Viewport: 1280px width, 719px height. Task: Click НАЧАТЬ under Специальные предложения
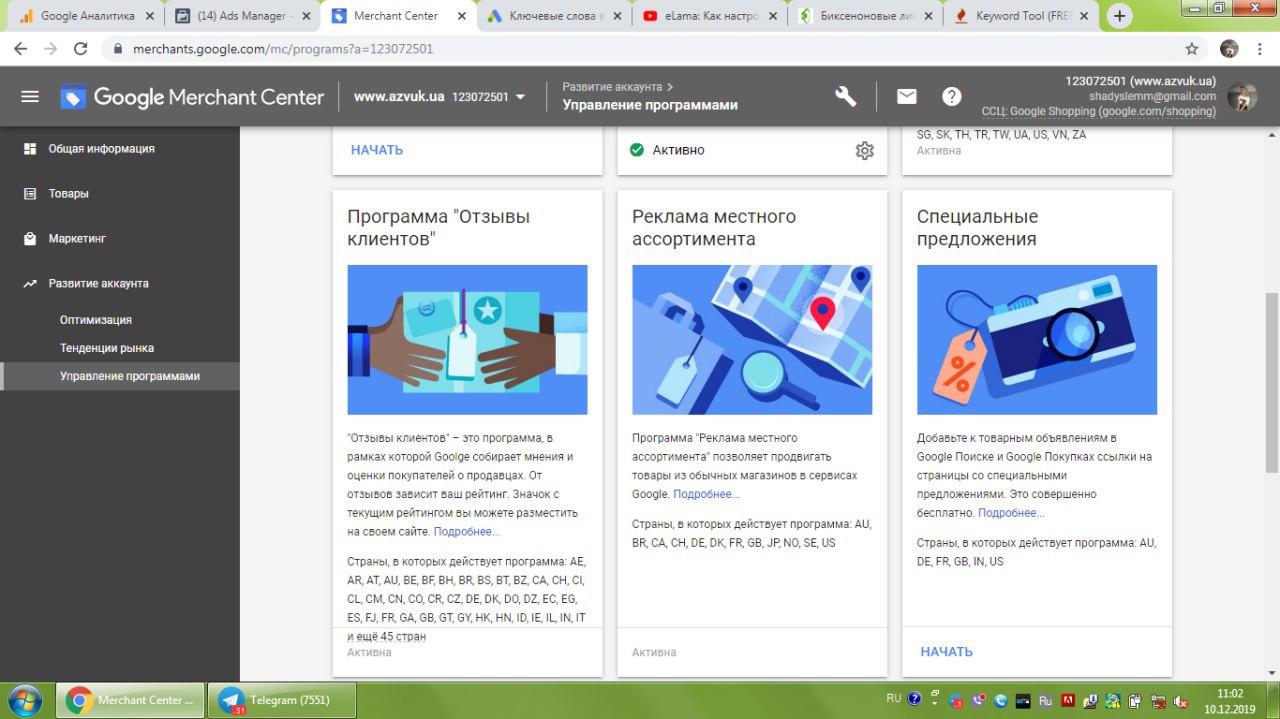coord(947,652)
